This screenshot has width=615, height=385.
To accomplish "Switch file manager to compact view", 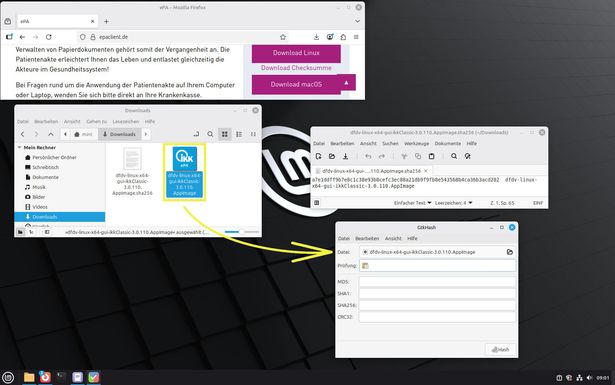I will (x=253, y=134).
